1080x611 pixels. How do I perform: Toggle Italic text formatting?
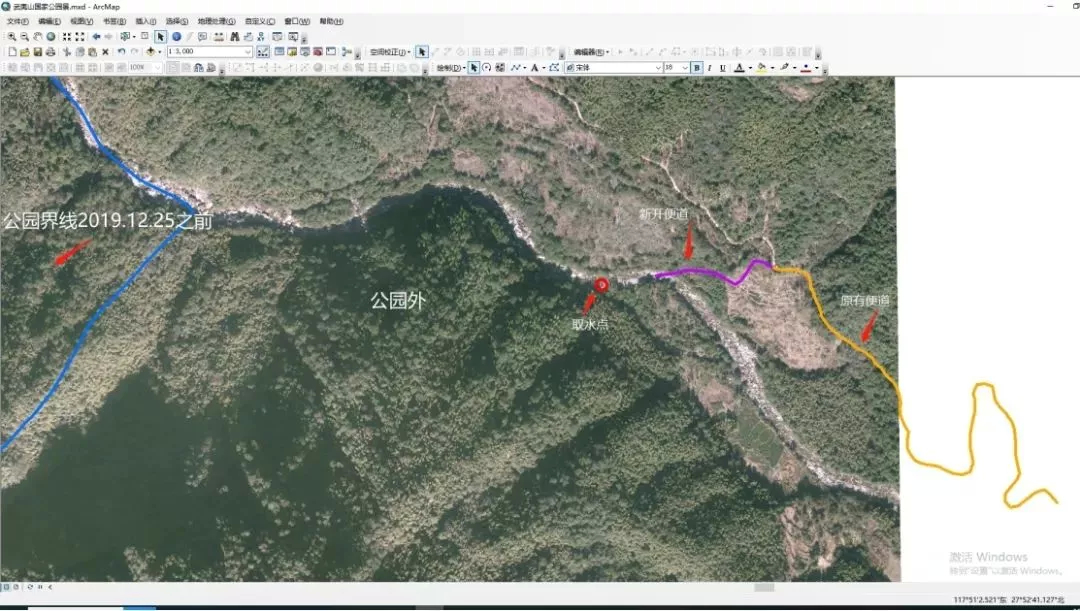tap(709, 68)
